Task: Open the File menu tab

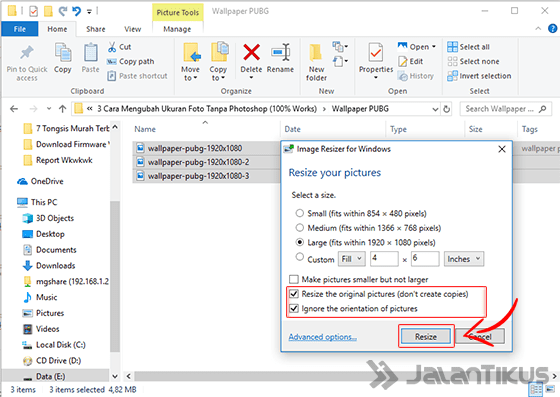Action: point(20,29)
